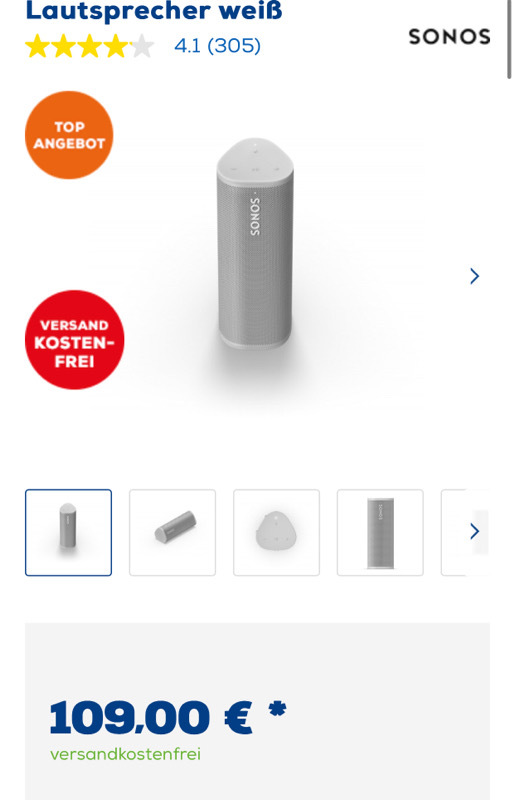This screenshot has width=515, height=800.
Task: Click the yellow star rating icons
Action: 90,46
